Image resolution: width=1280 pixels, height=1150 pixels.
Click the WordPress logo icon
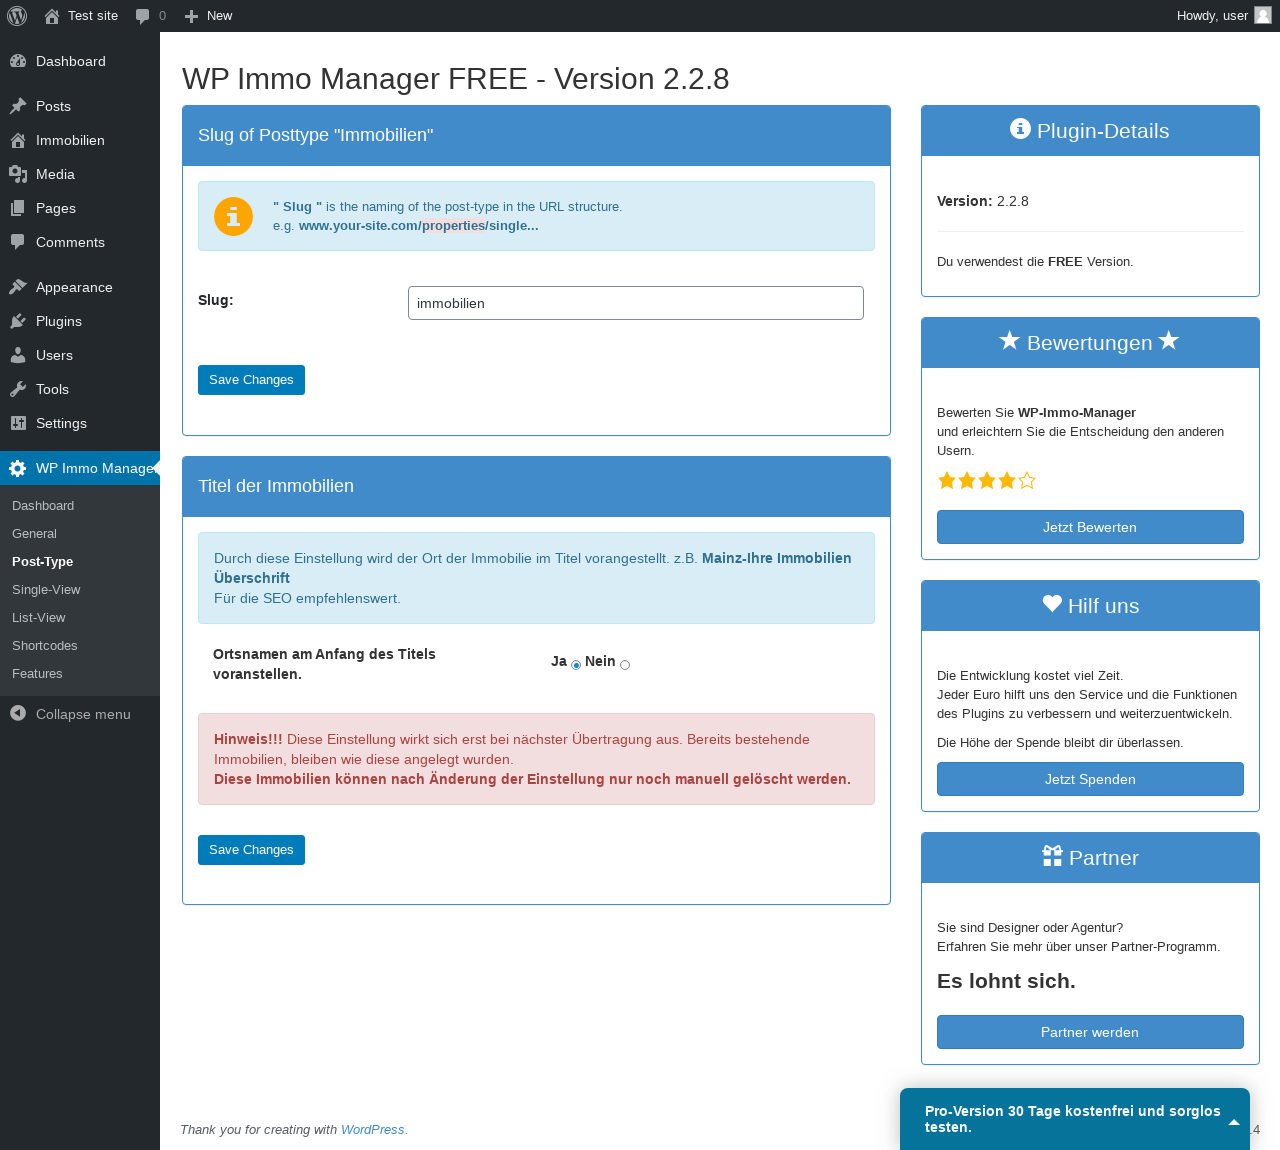coord(16,16)
